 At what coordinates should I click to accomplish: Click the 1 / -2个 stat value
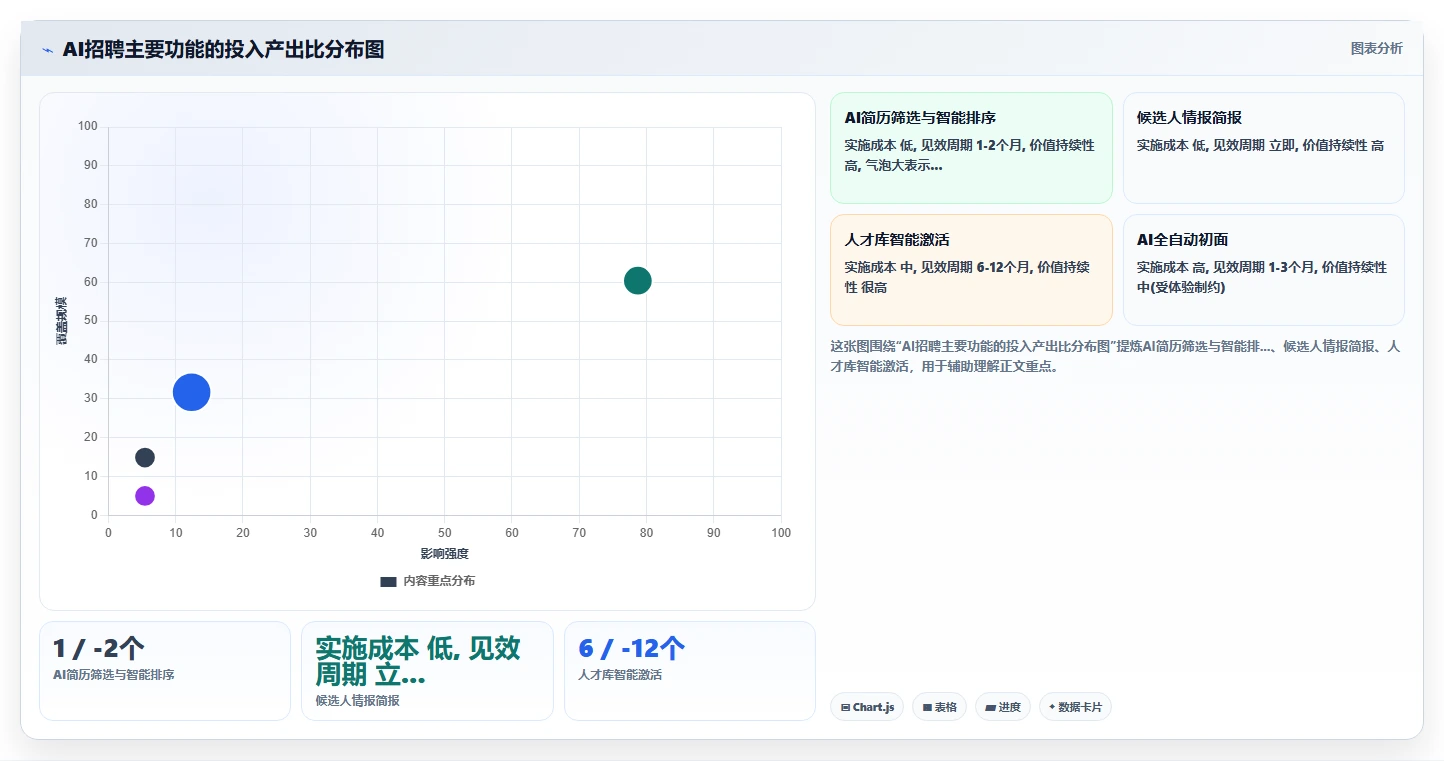99,649
